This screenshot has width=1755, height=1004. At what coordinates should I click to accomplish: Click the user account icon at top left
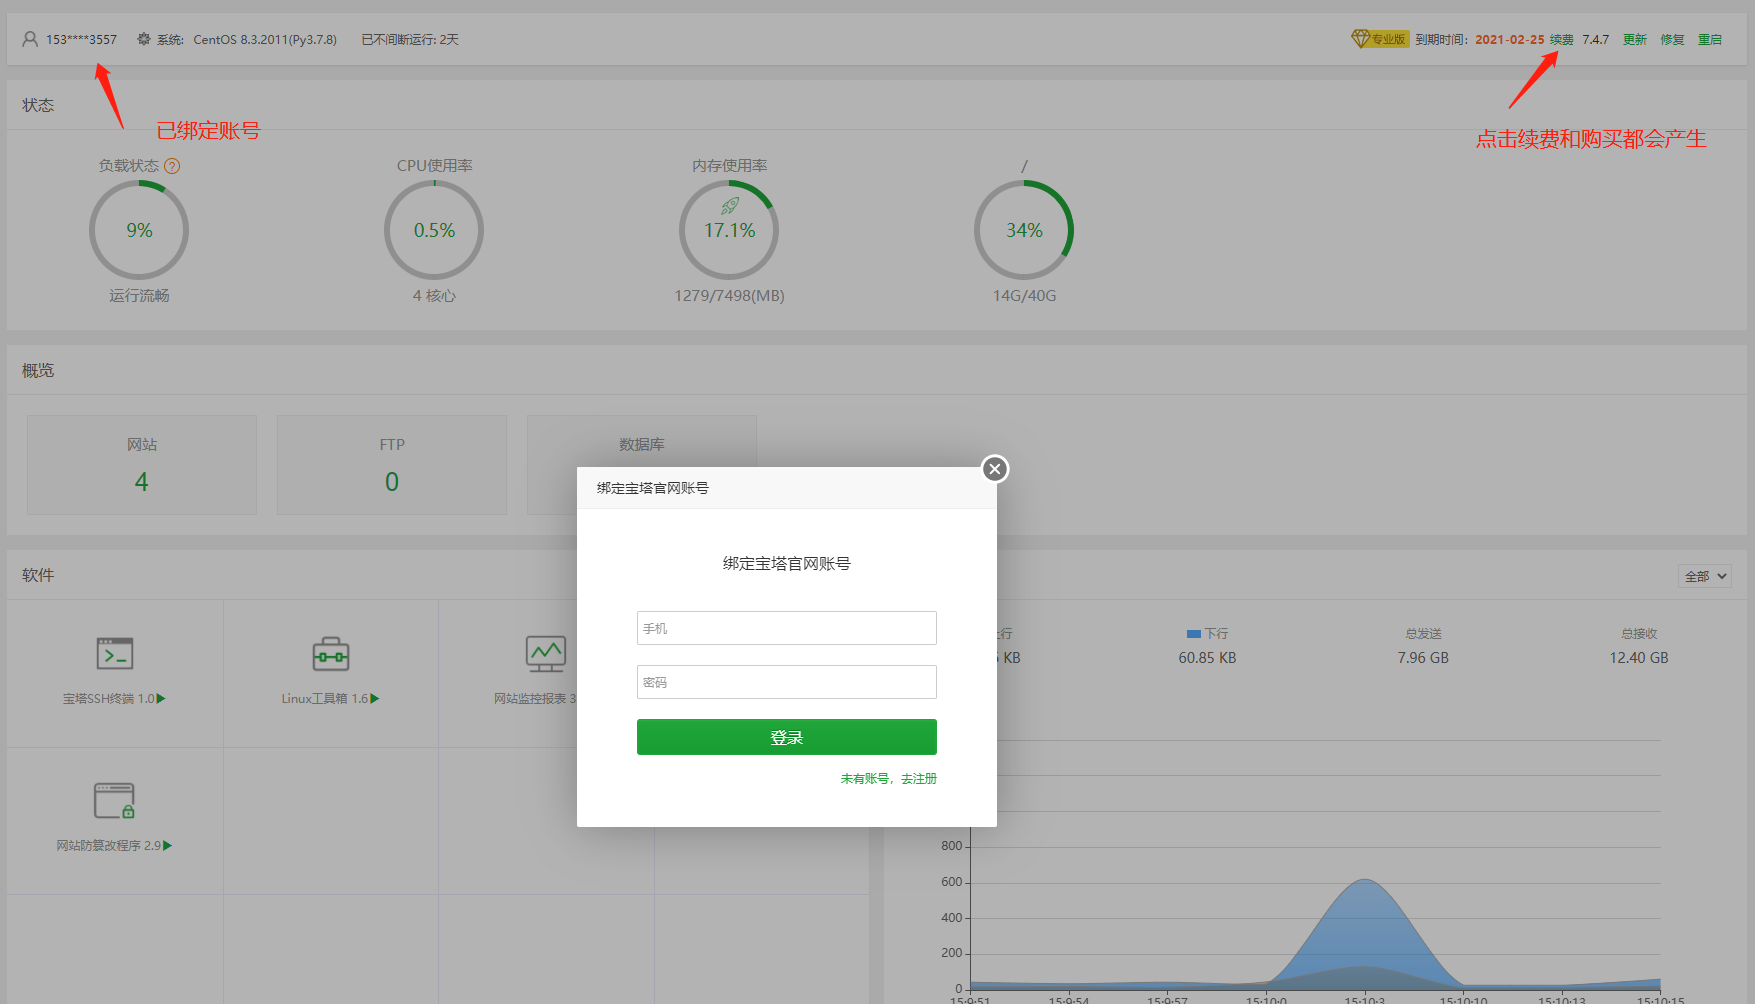coord(30,39)
